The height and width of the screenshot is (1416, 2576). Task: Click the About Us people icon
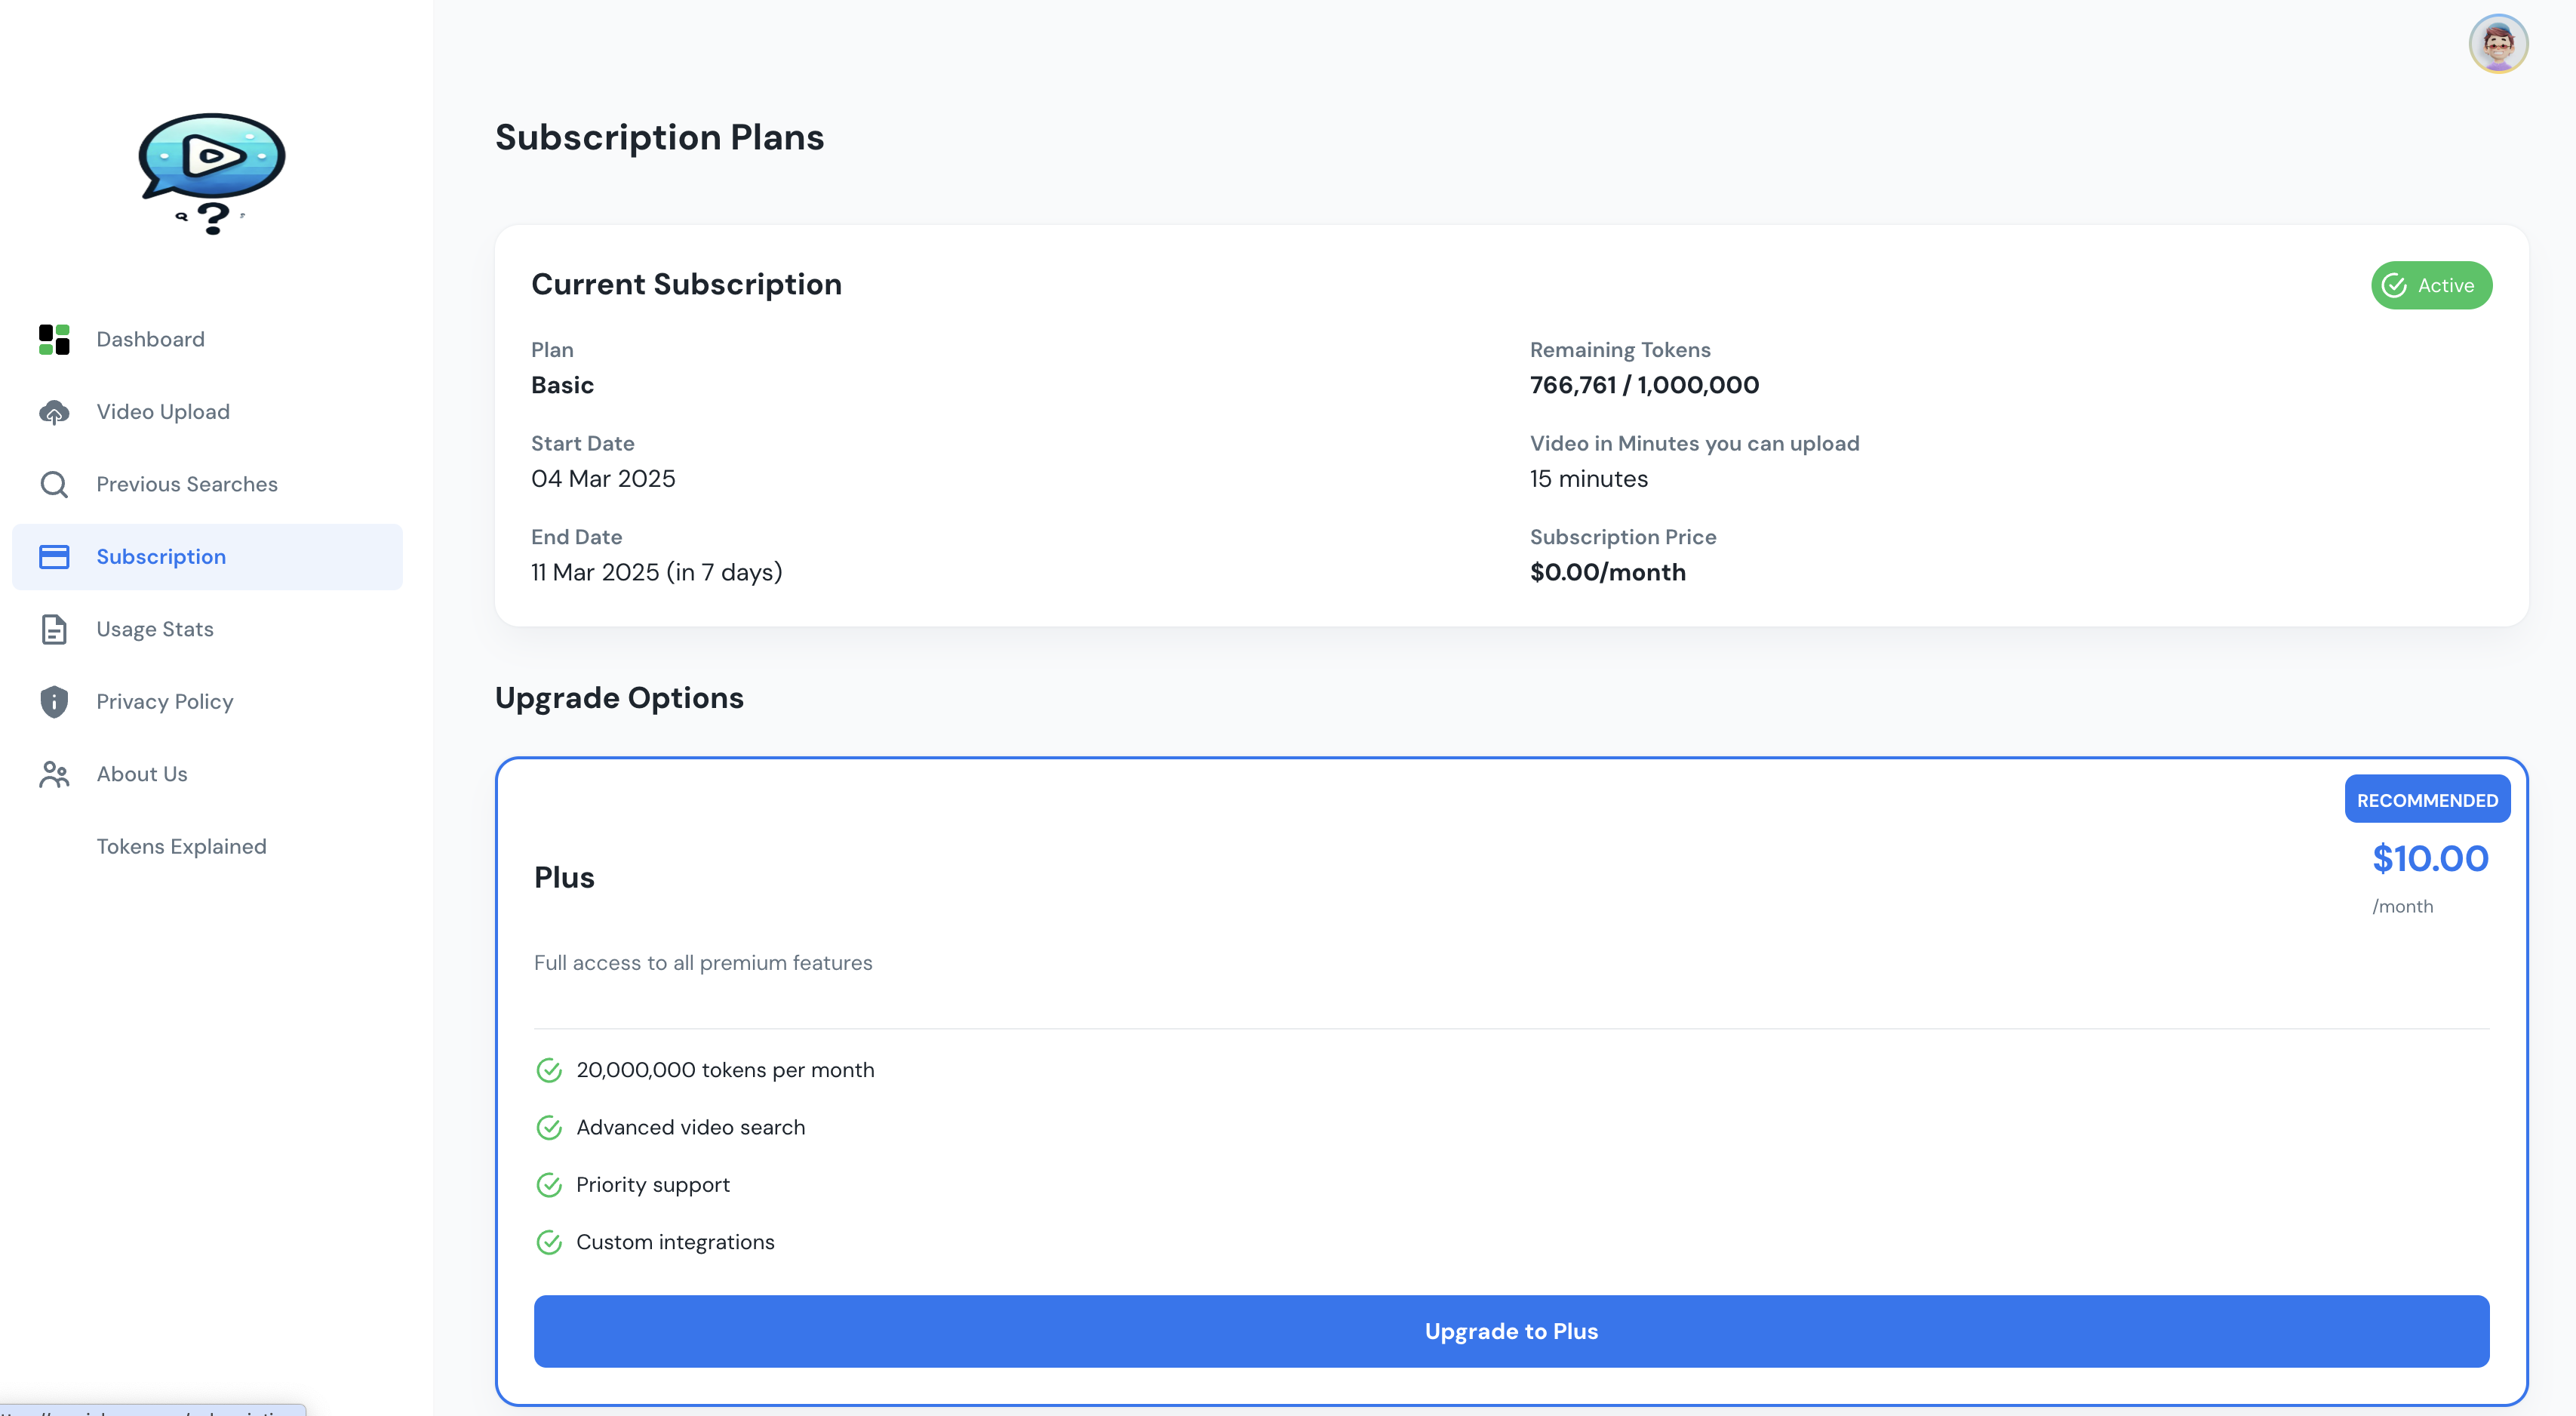pos(54,774)
